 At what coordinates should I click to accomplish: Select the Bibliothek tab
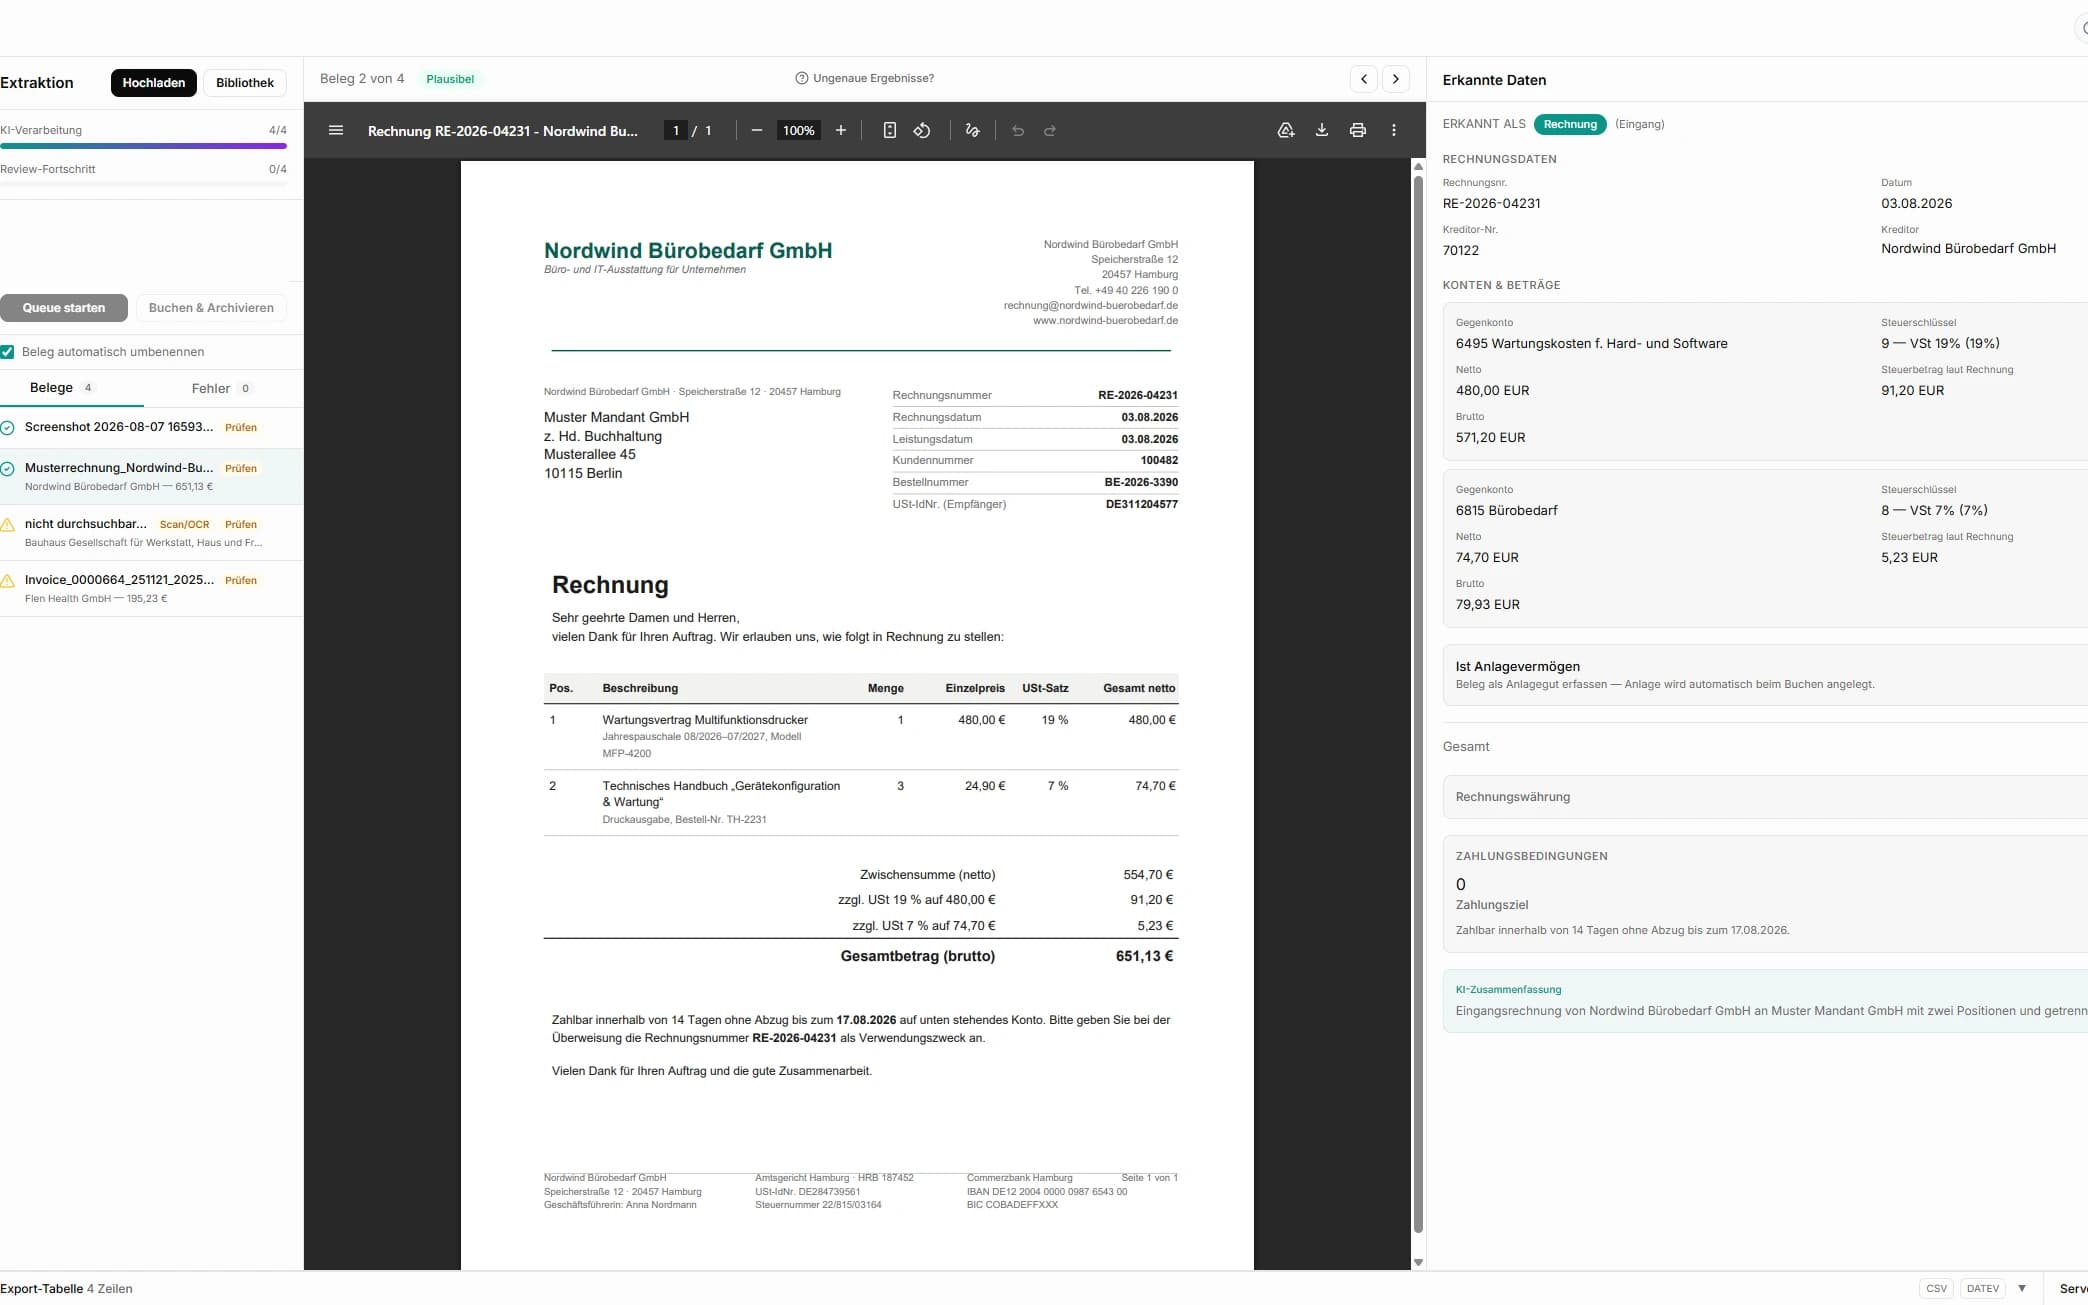tap(245, 83)
